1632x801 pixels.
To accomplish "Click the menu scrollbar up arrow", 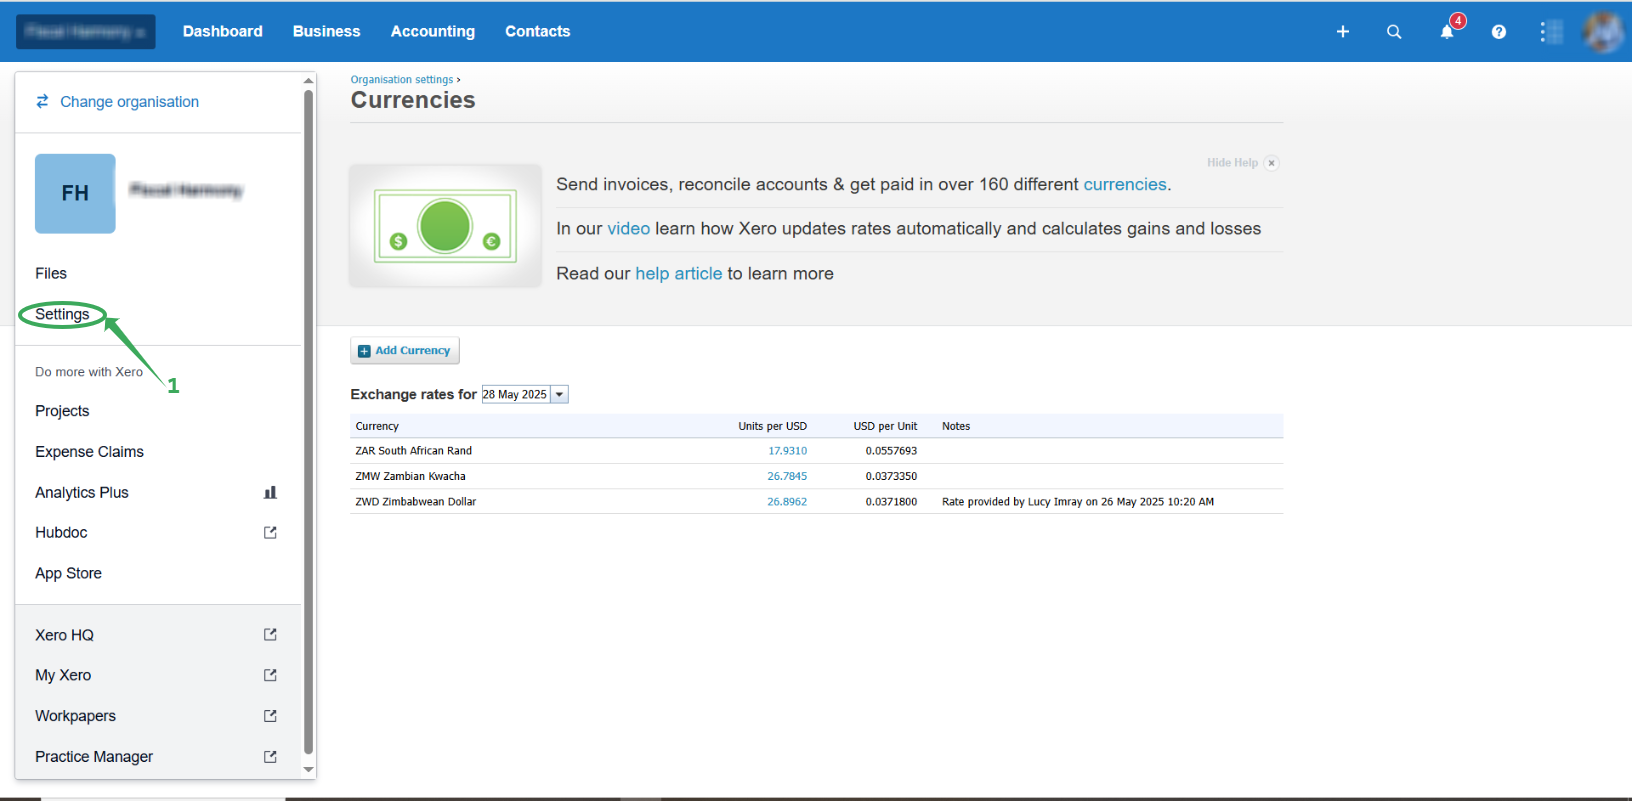I will coord(308,80).
